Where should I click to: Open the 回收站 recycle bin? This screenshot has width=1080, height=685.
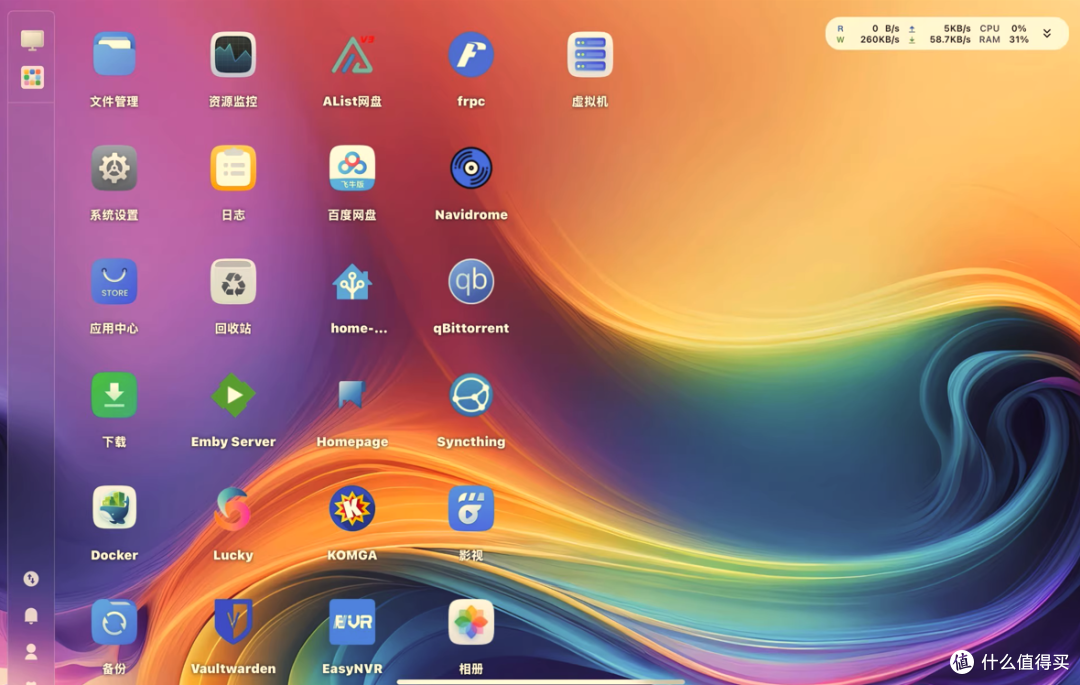[x=233, y=282]
